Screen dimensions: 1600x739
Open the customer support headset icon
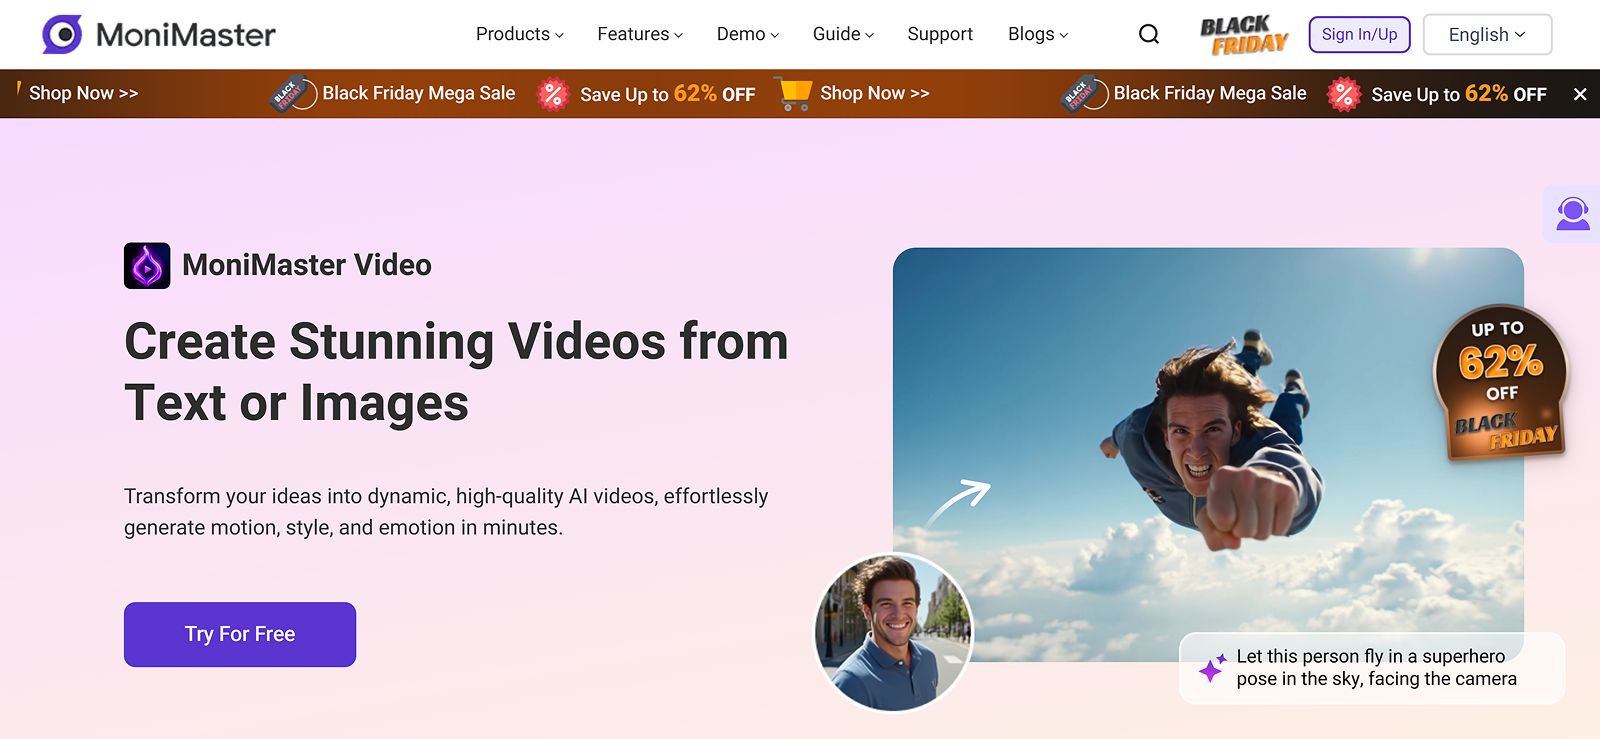tap(1572, 214)
